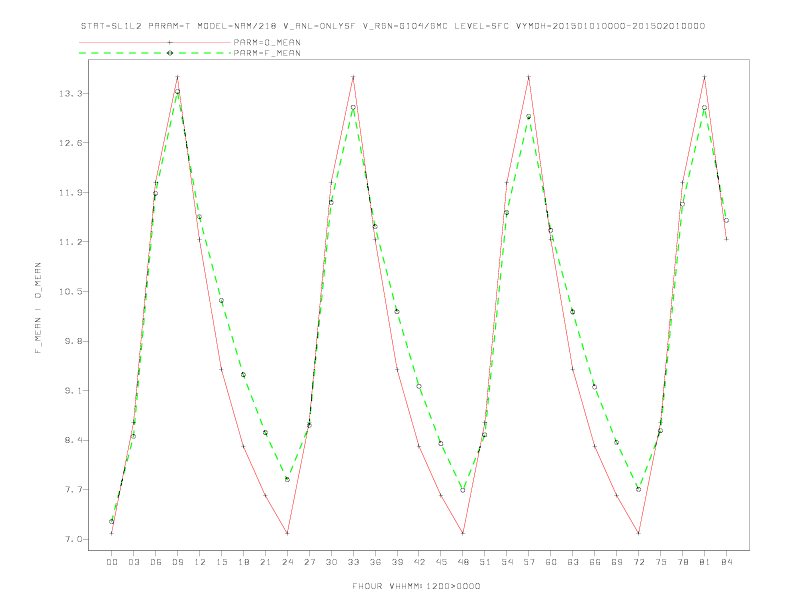
Task: Click y-axis tick label 9.1
Action: click(73, 391)
